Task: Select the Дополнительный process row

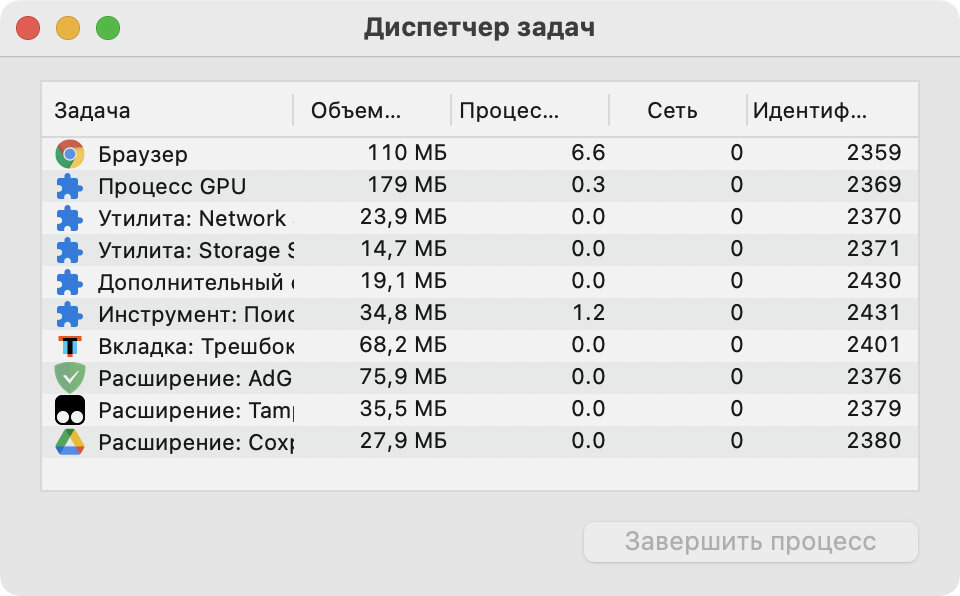Action: pos(480,282)
